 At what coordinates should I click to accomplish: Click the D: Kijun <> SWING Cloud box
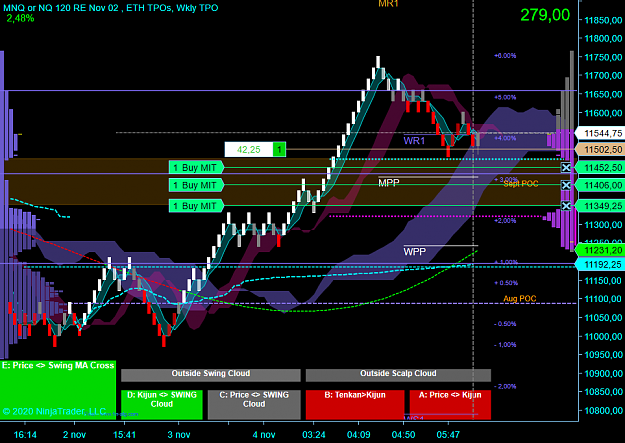click(x=161, y=404)
